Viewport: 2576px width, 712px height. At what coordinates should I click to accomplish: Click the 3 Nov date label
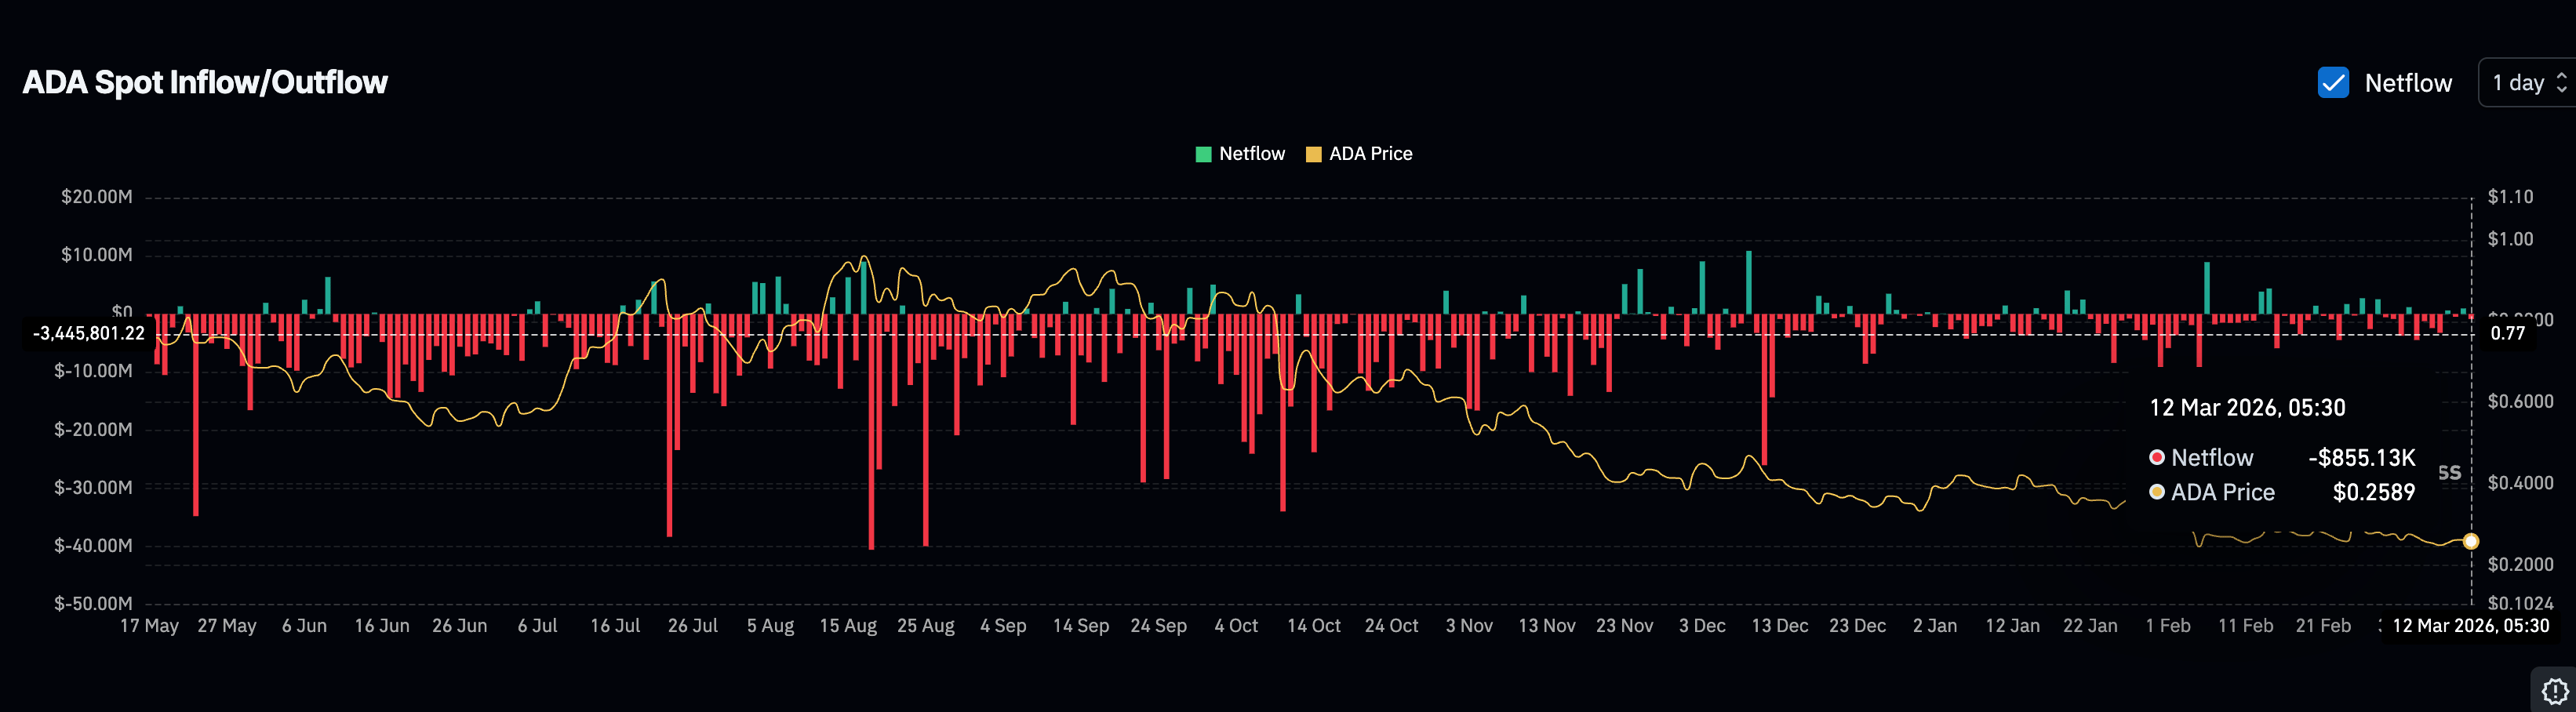pos(1469,626)
